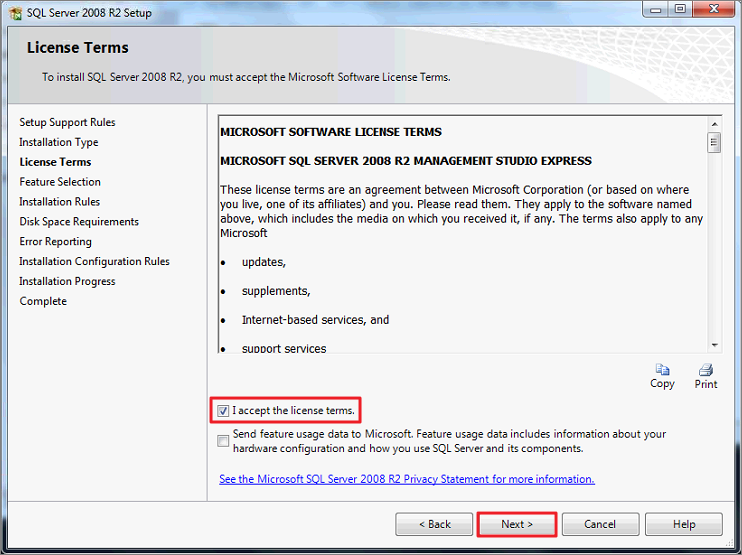742x555 pixels.
Task: Click the Print icon
Action: [x=706, y=370]
